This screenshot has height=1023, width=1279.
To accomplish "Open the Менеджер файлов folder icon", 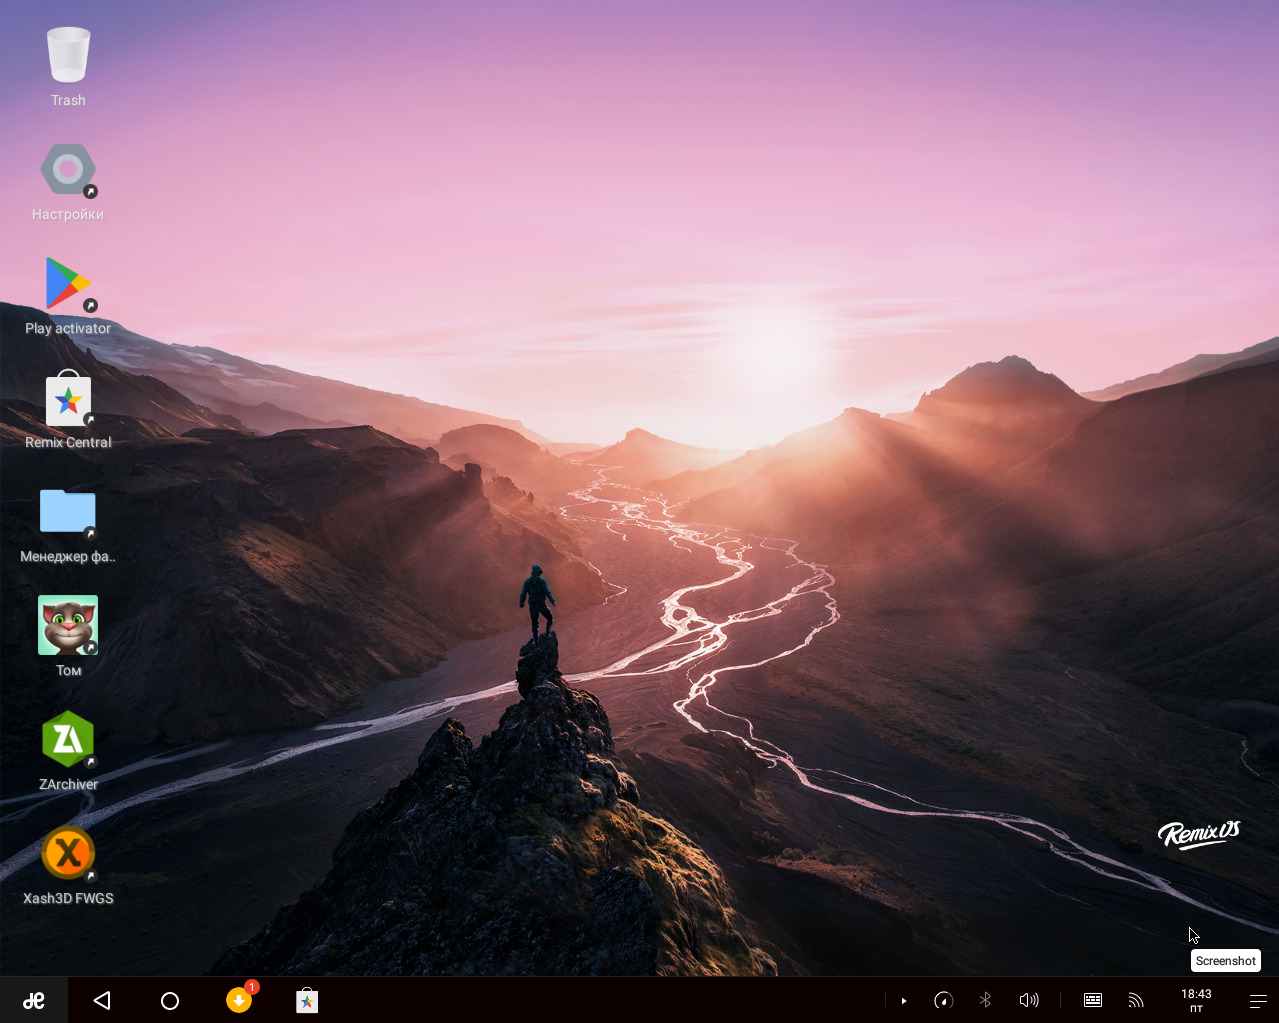I will [68, 512].
